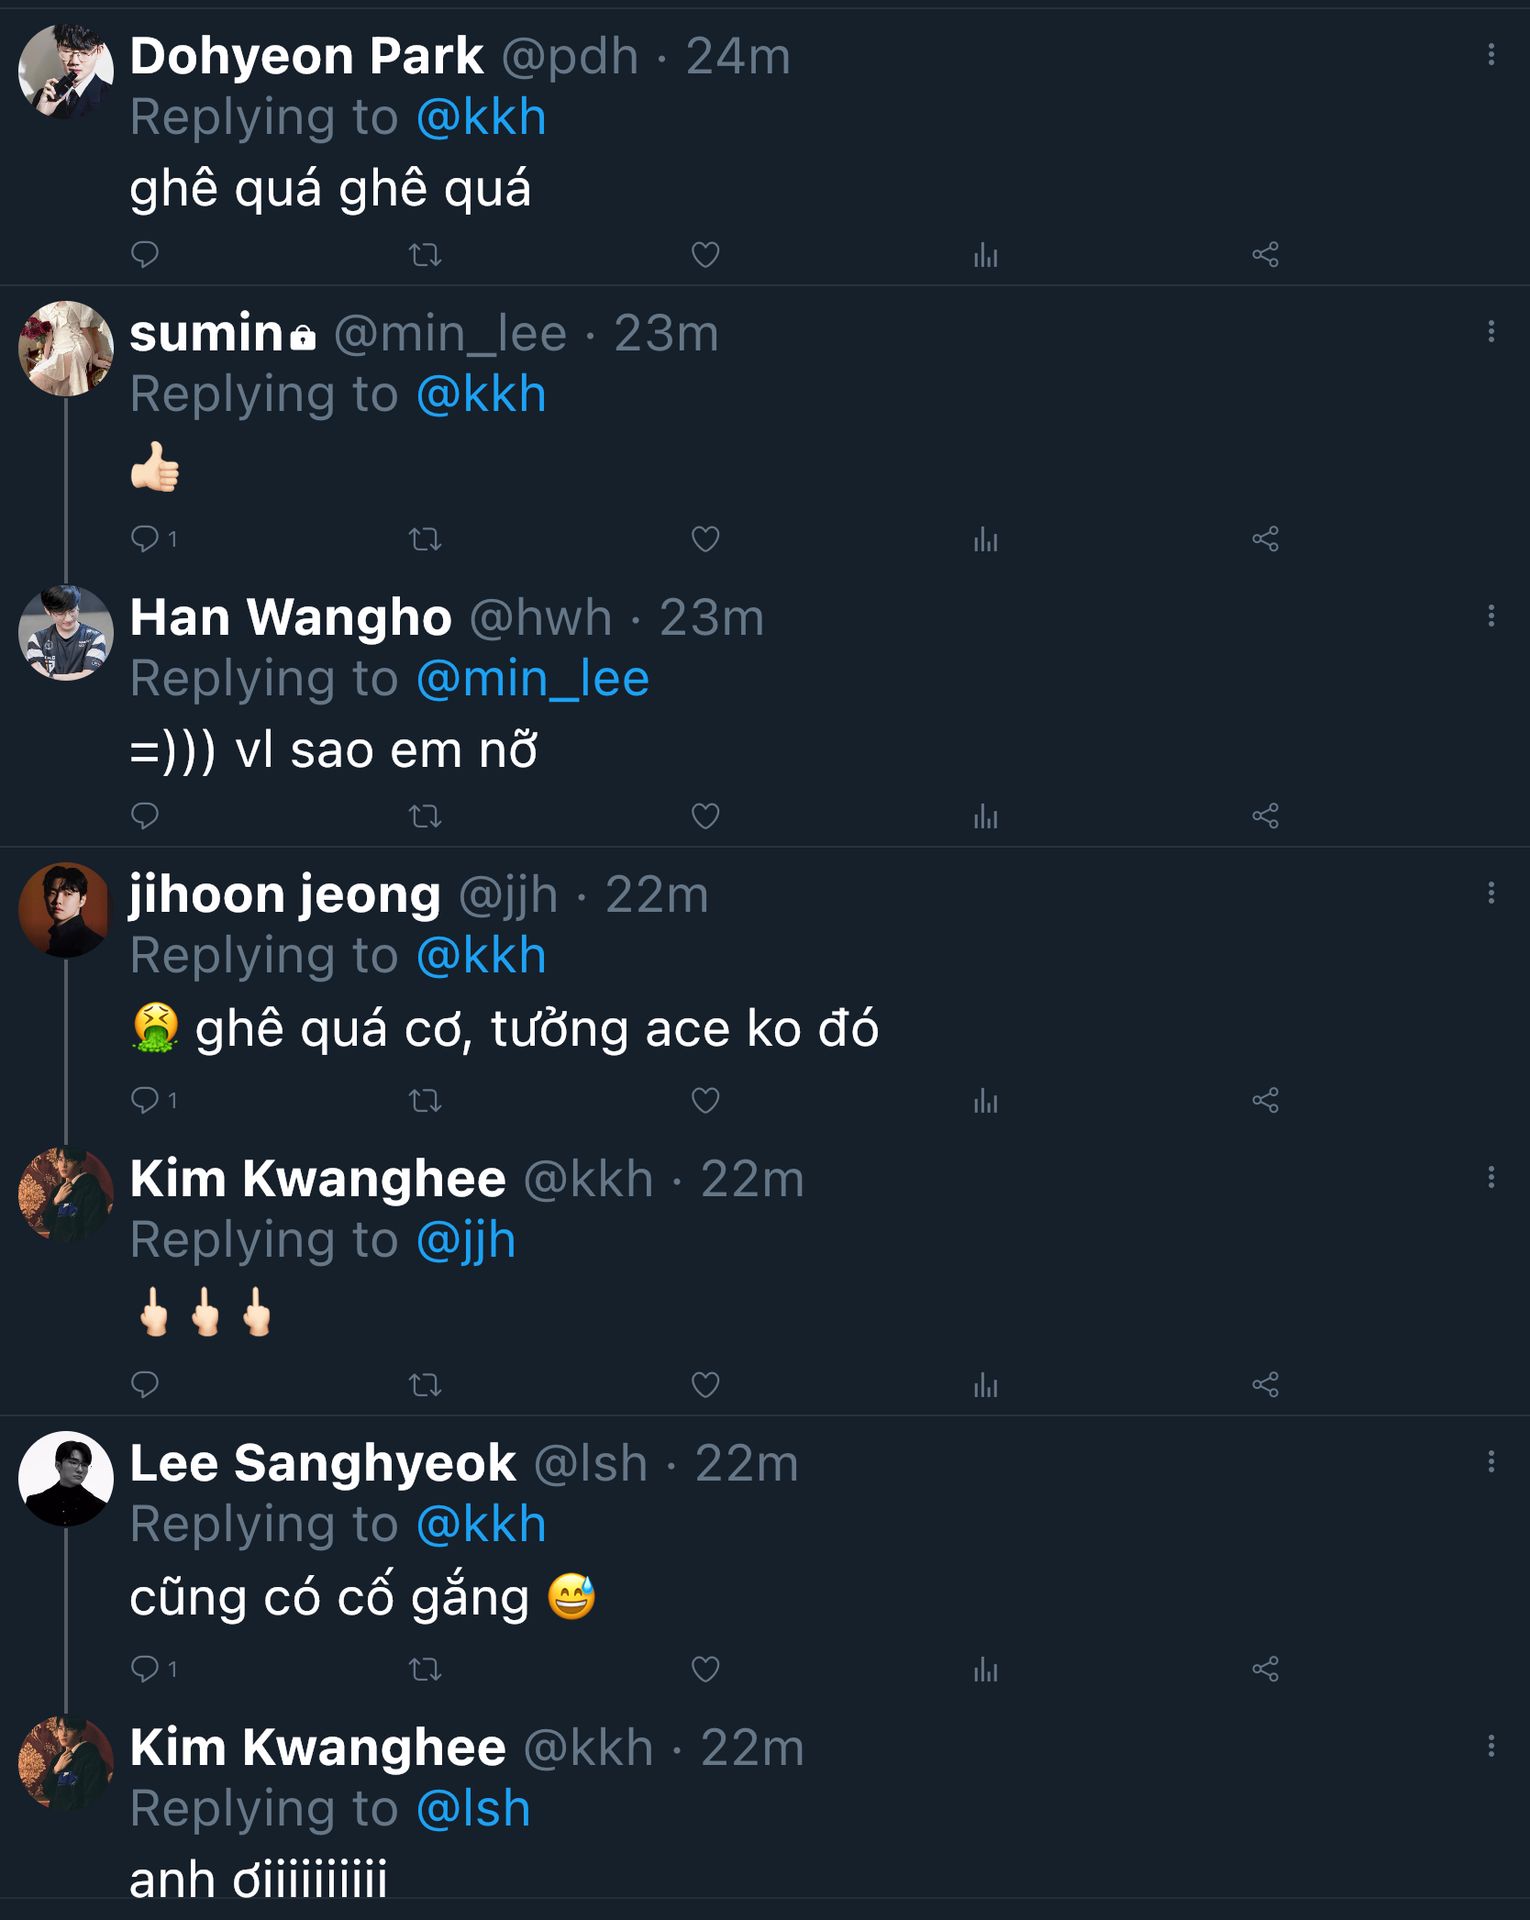This screenshot has width=1530, height=1920.
Task: Like Dohyeon Park's reply
Action: point(705,255)
